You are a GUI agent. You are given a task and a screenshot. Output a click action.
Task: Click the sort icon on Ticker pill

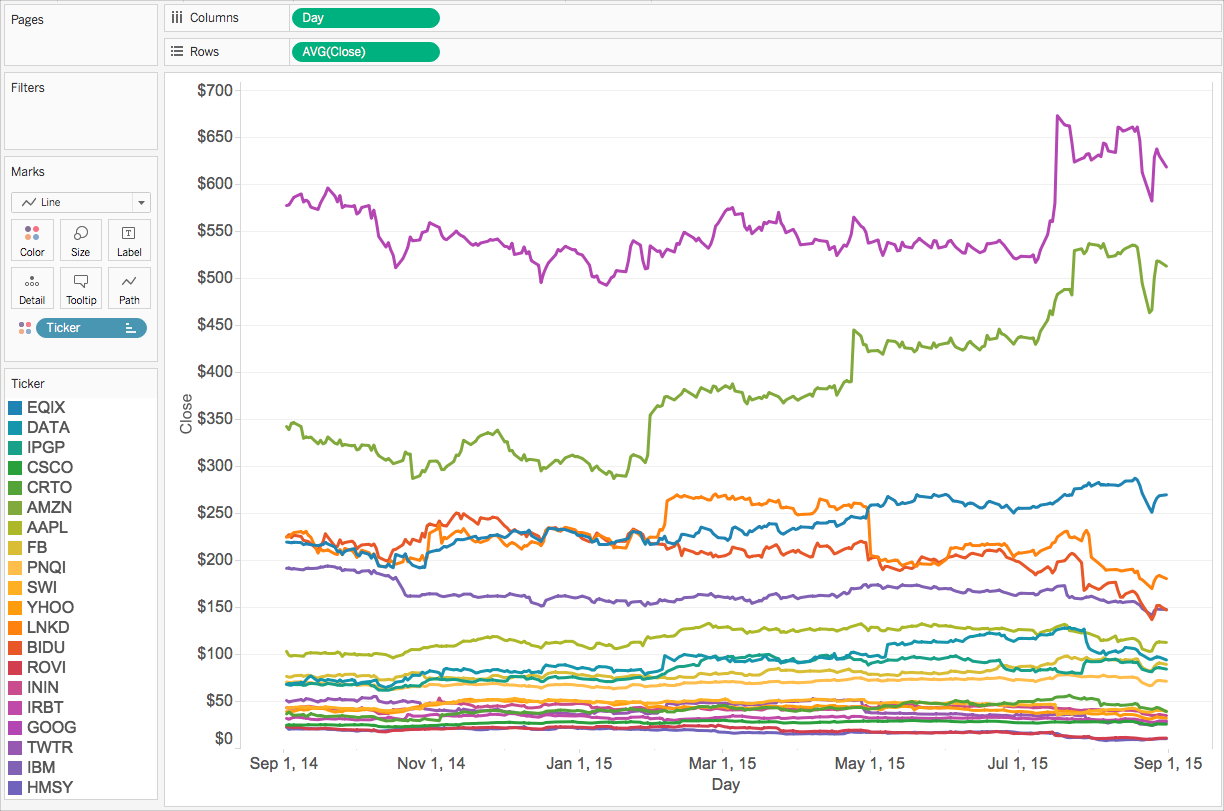pyautogui.click(x=130, y=328)
